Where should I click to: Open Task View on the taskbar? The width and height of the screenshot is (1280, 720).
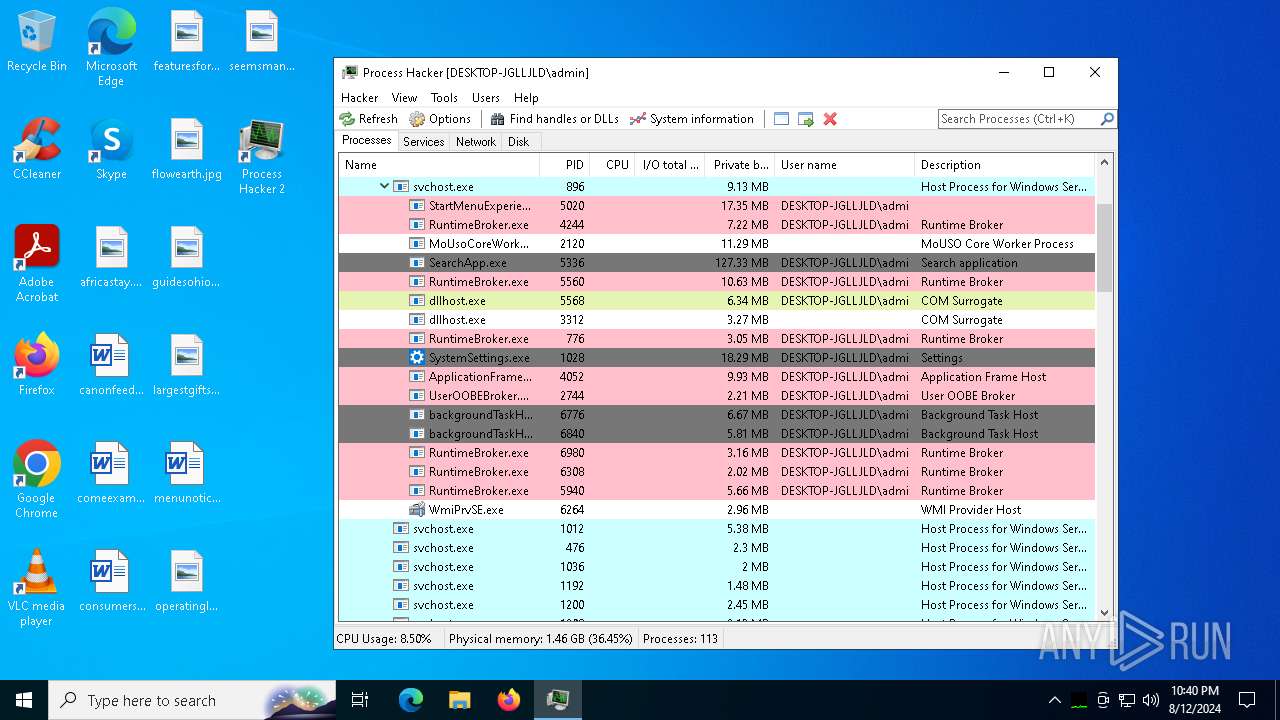(360, 700)
